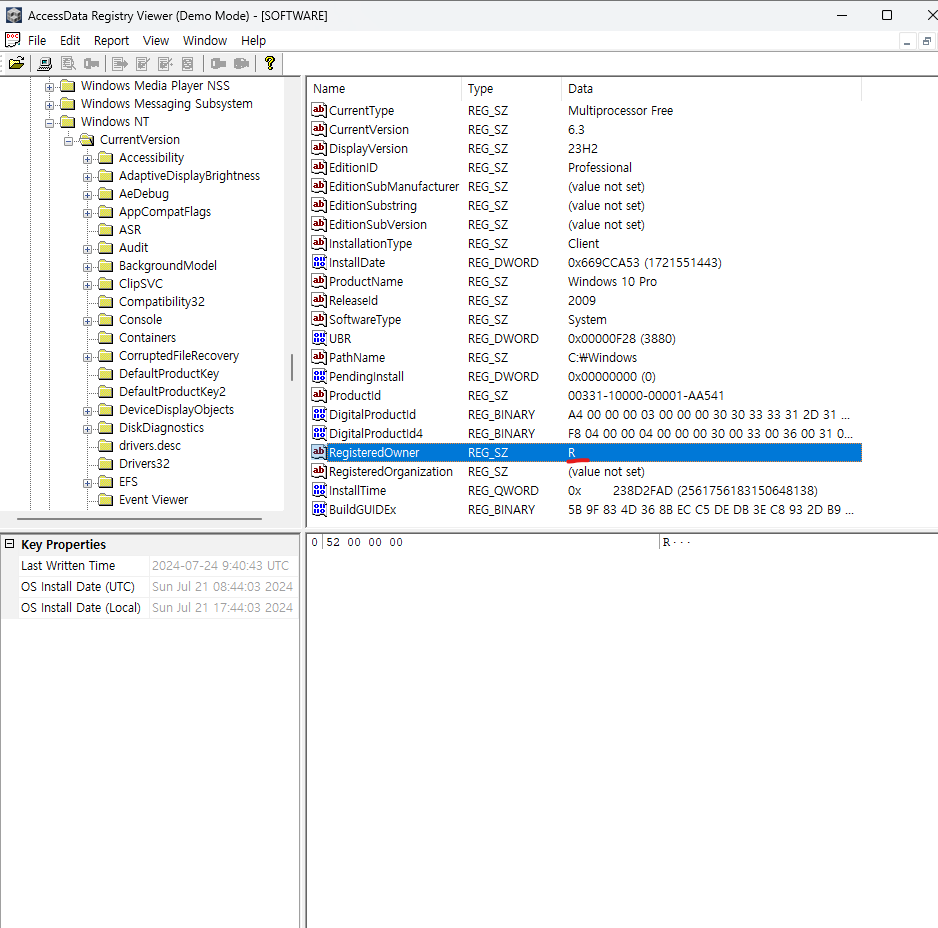The width and height of the screenshot is (938, 928).
Task: Click the RegisteredOwner value's ab icon
Action: 319,452
